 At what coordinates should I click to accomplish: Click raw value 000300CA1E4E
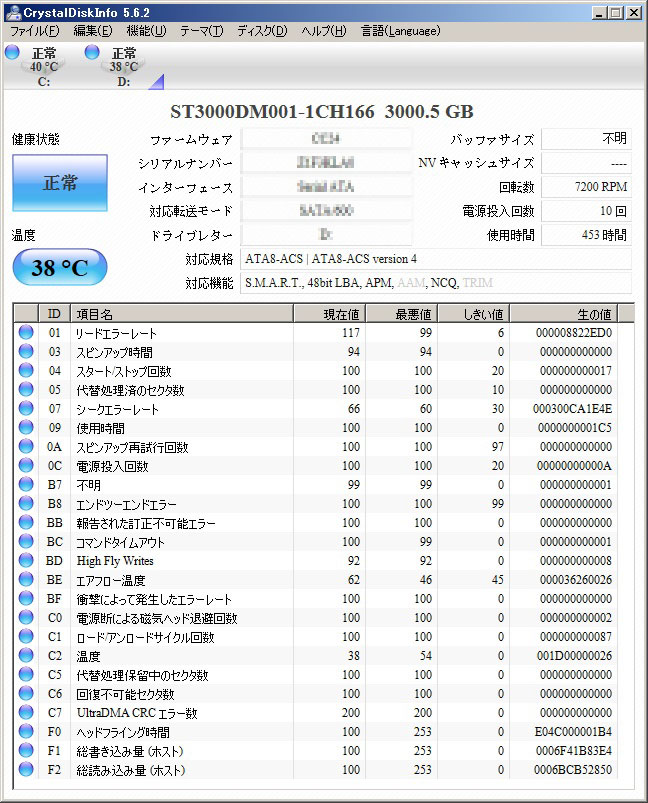572,409
